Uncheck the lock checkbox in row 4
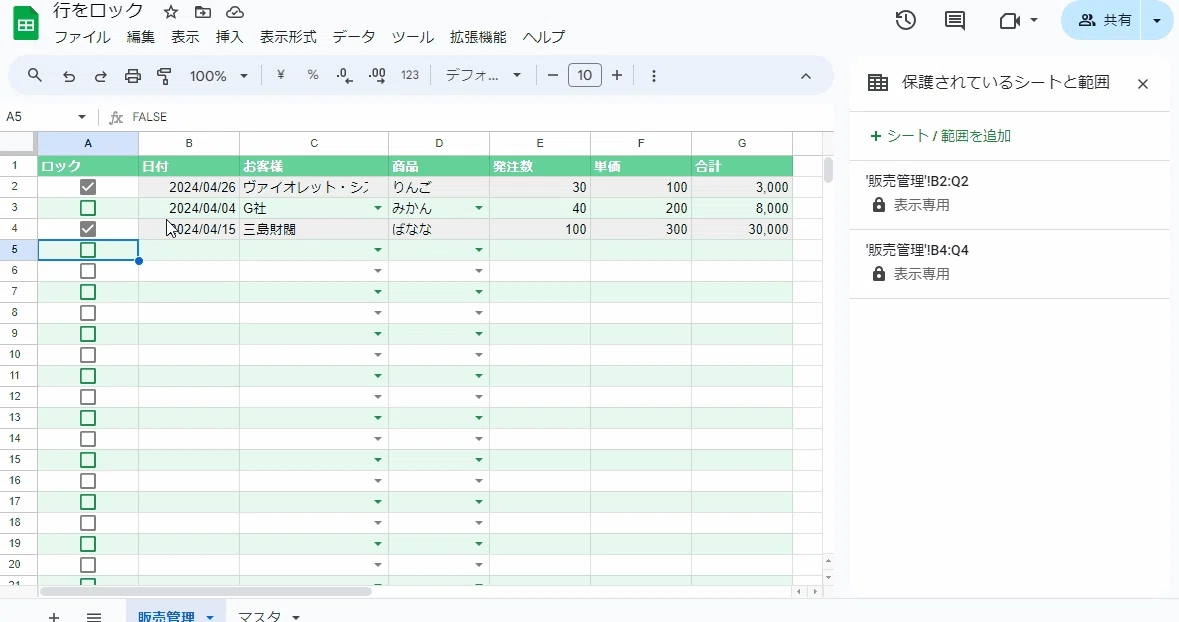The width and height of the screenshot is (1179, 622). 88,229
